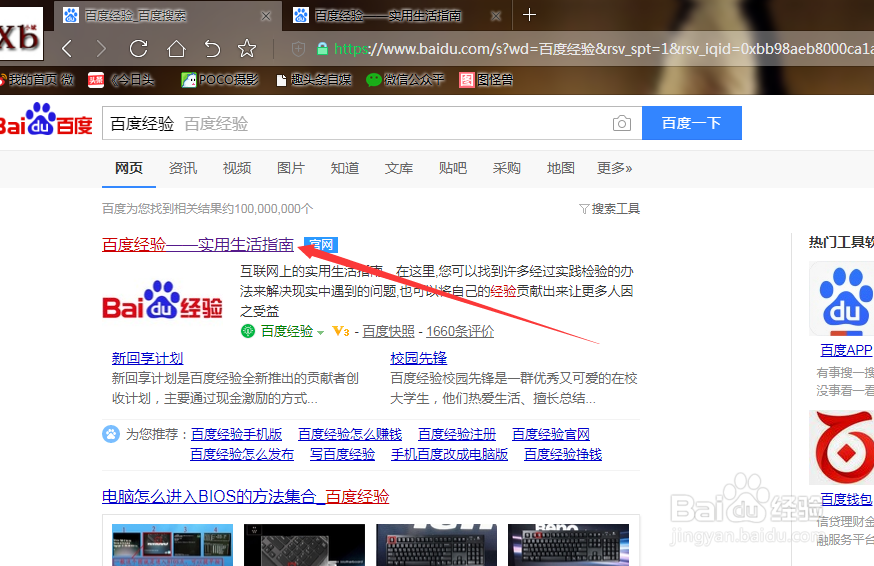This screenshot has height=566, width=874.
Task: Open the 百度经验手机版 suggestion
Action: [x=236, y=434]
